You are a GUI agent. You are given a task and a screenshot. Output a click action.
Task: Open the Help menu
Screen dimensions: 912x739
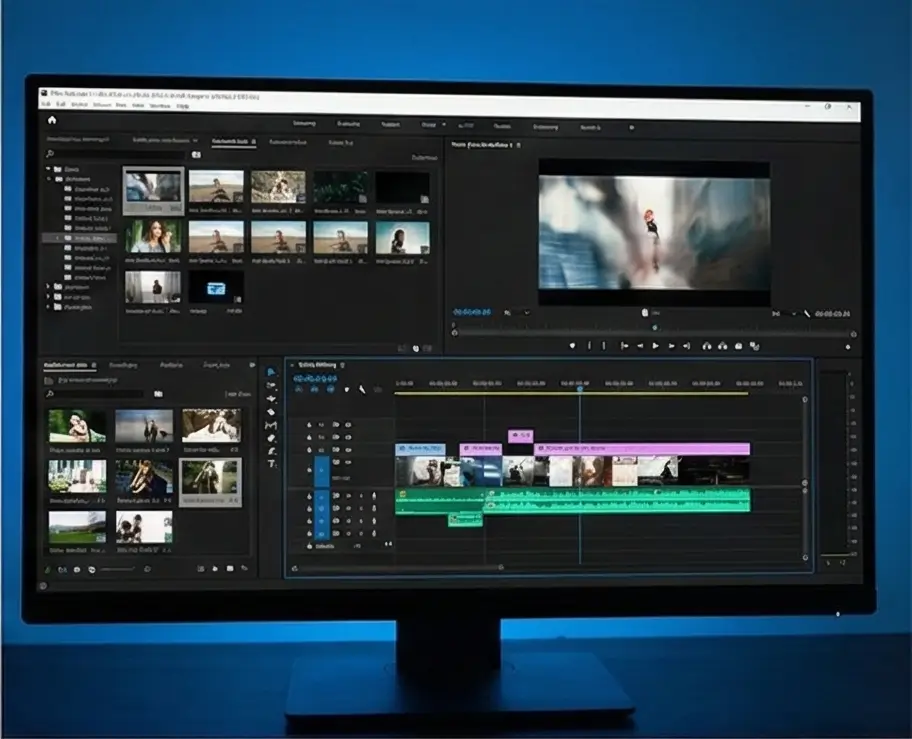coord(183,105)
